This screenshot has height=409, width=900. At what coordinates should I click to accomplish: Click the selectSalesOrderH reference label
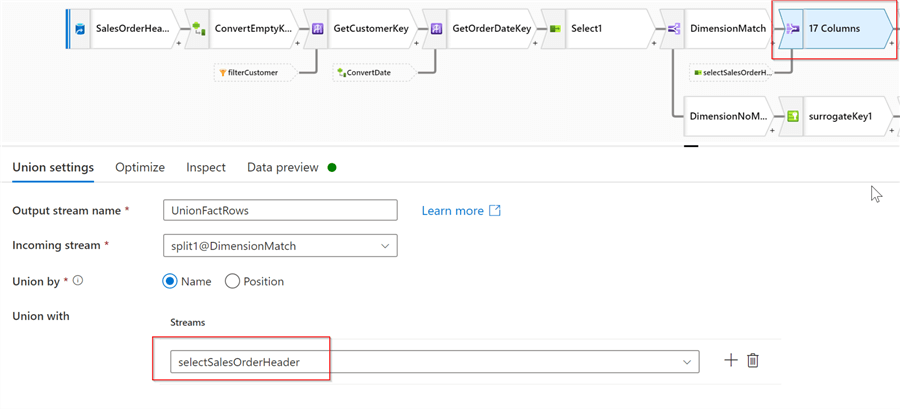tap(738, 73)
